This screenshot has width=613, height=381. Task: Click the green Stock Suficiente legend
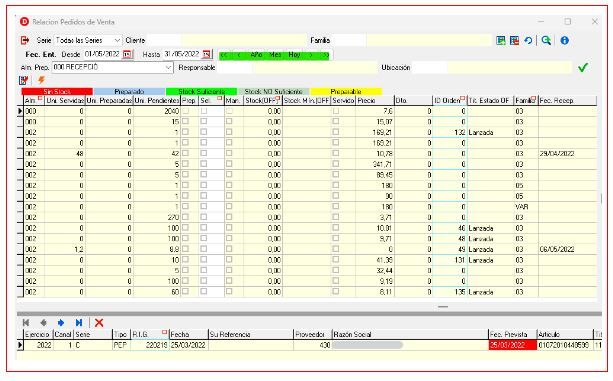pos(201,91)
